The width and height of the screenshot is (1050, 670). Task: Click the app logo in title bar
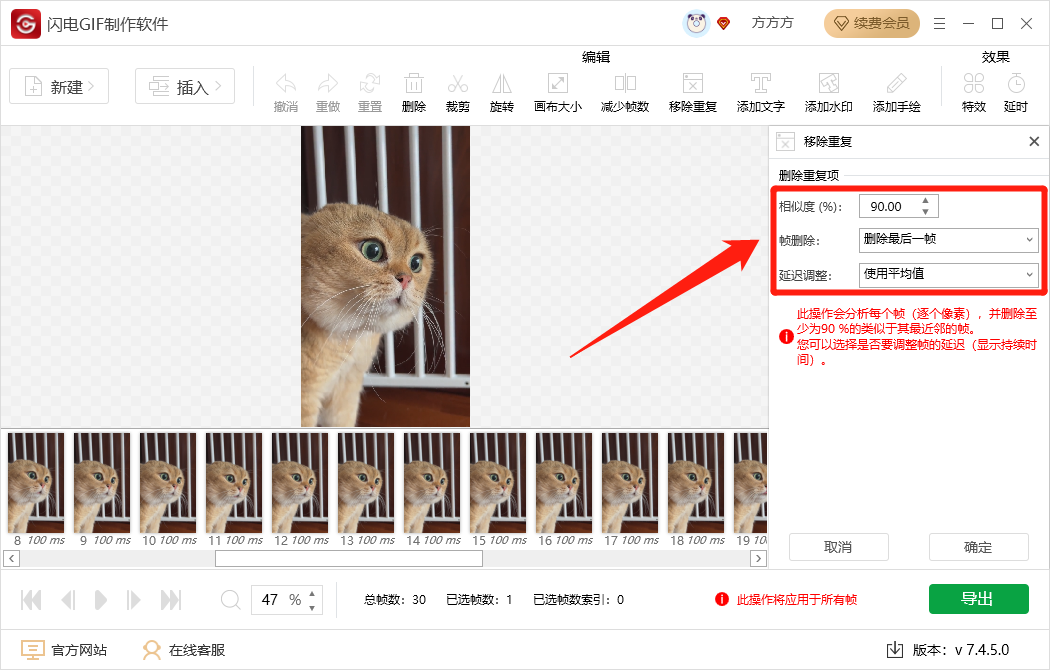click(25, 24)
